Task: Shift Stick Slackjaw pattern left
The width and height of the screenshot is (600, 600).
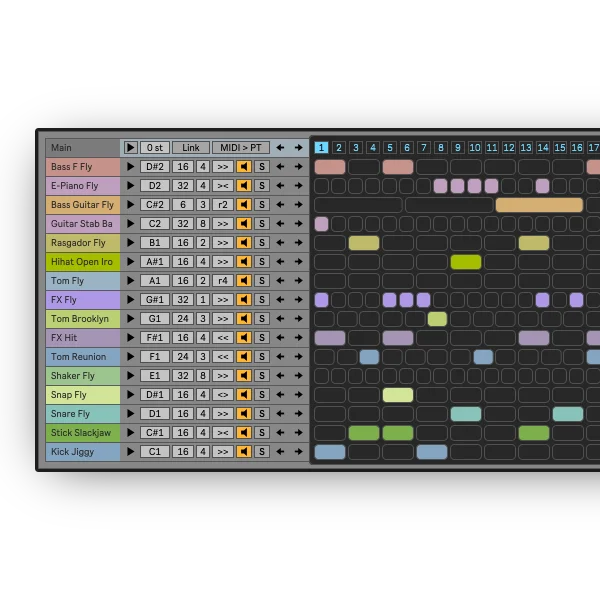Action: tap(280, 433)
